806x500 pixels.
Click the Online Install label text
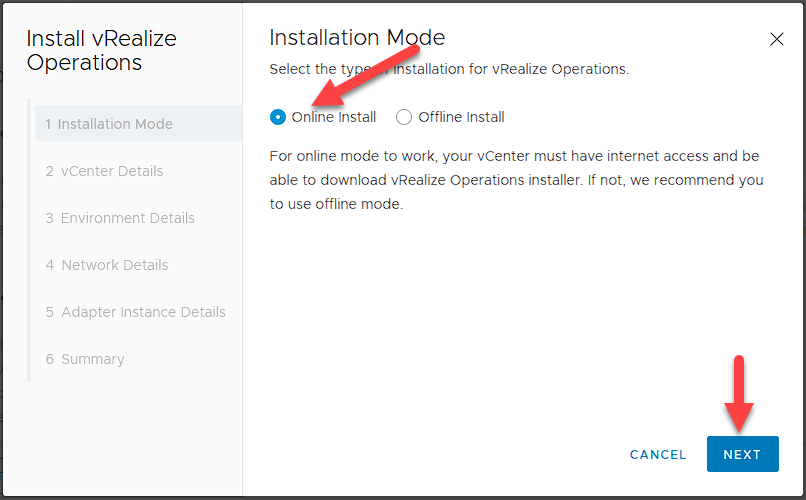(x=334, y=117)
